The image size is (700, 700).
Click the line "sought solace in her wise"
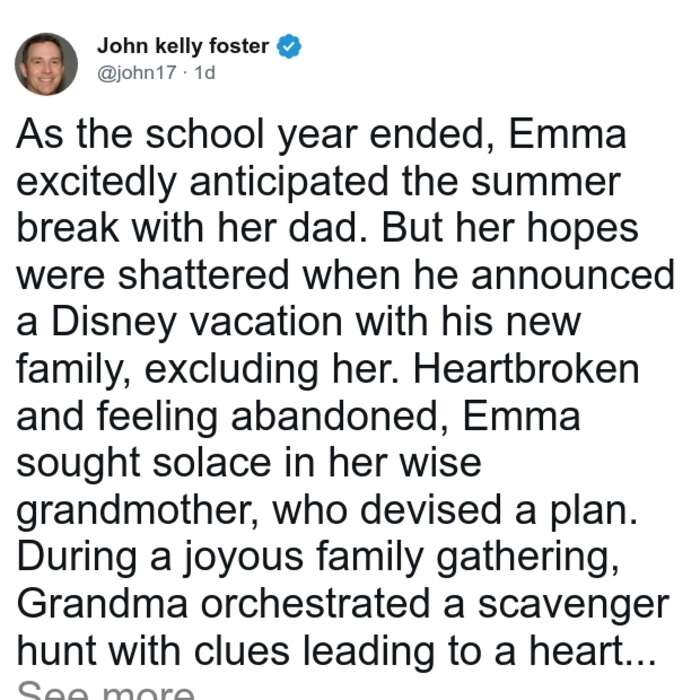pyautogui.click(x=249, y=462)
